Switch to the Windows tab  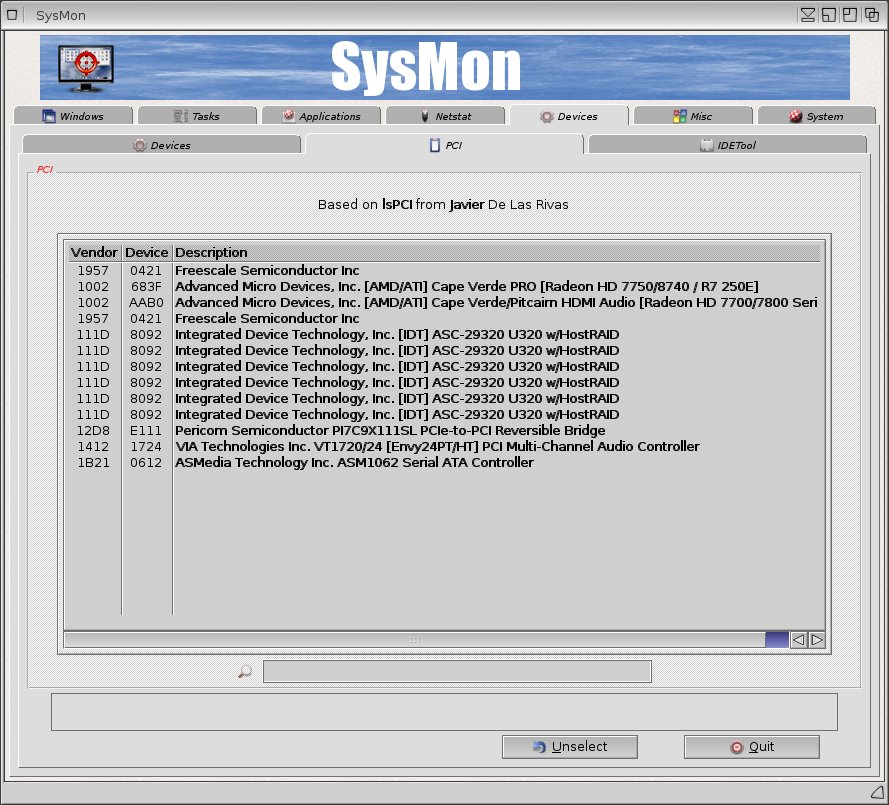[x=73, y=116]
